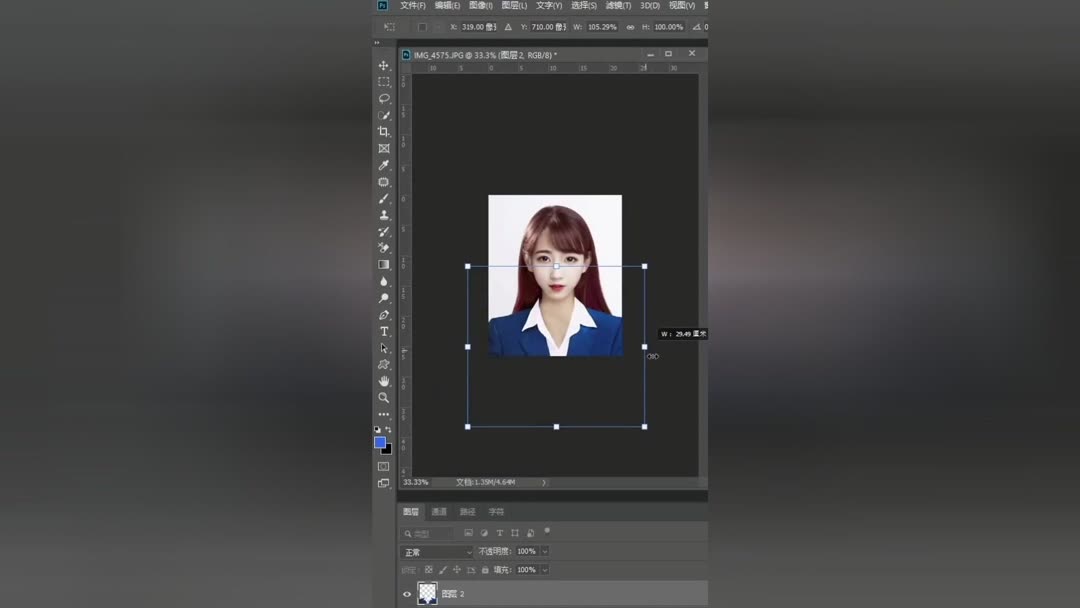This screenshot has height=608, width=1080.
Task: Open the blending mode dropdown
Action: point(437,551)
